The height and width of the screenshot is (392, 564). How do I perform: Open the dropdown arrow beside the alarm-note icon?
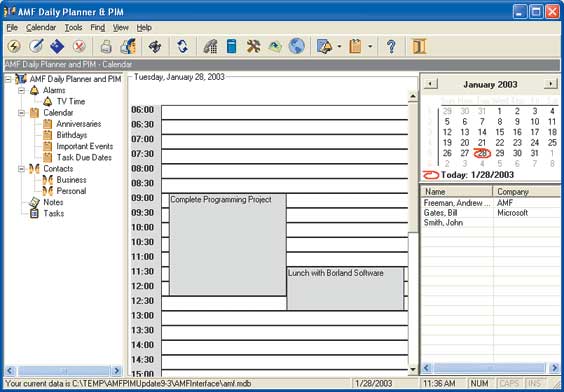[339, 46]
